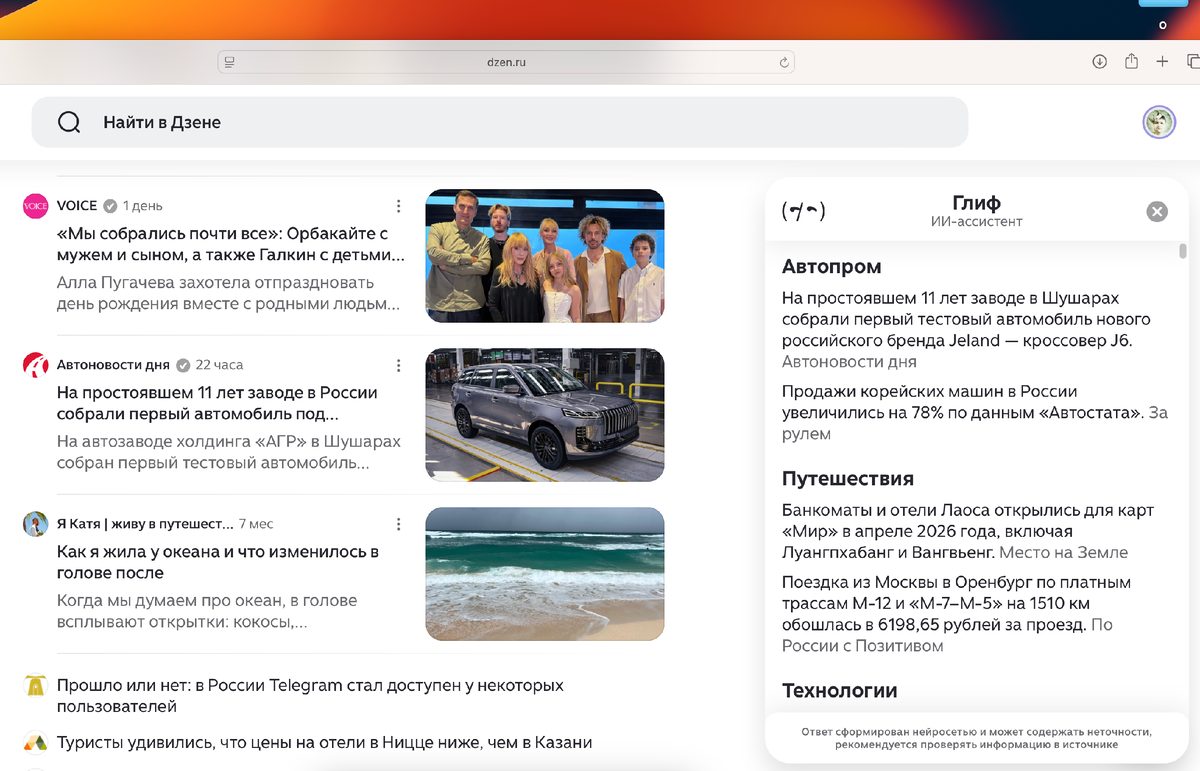Click the 'ИИ-ассистент' subtitle

[976, 222]
